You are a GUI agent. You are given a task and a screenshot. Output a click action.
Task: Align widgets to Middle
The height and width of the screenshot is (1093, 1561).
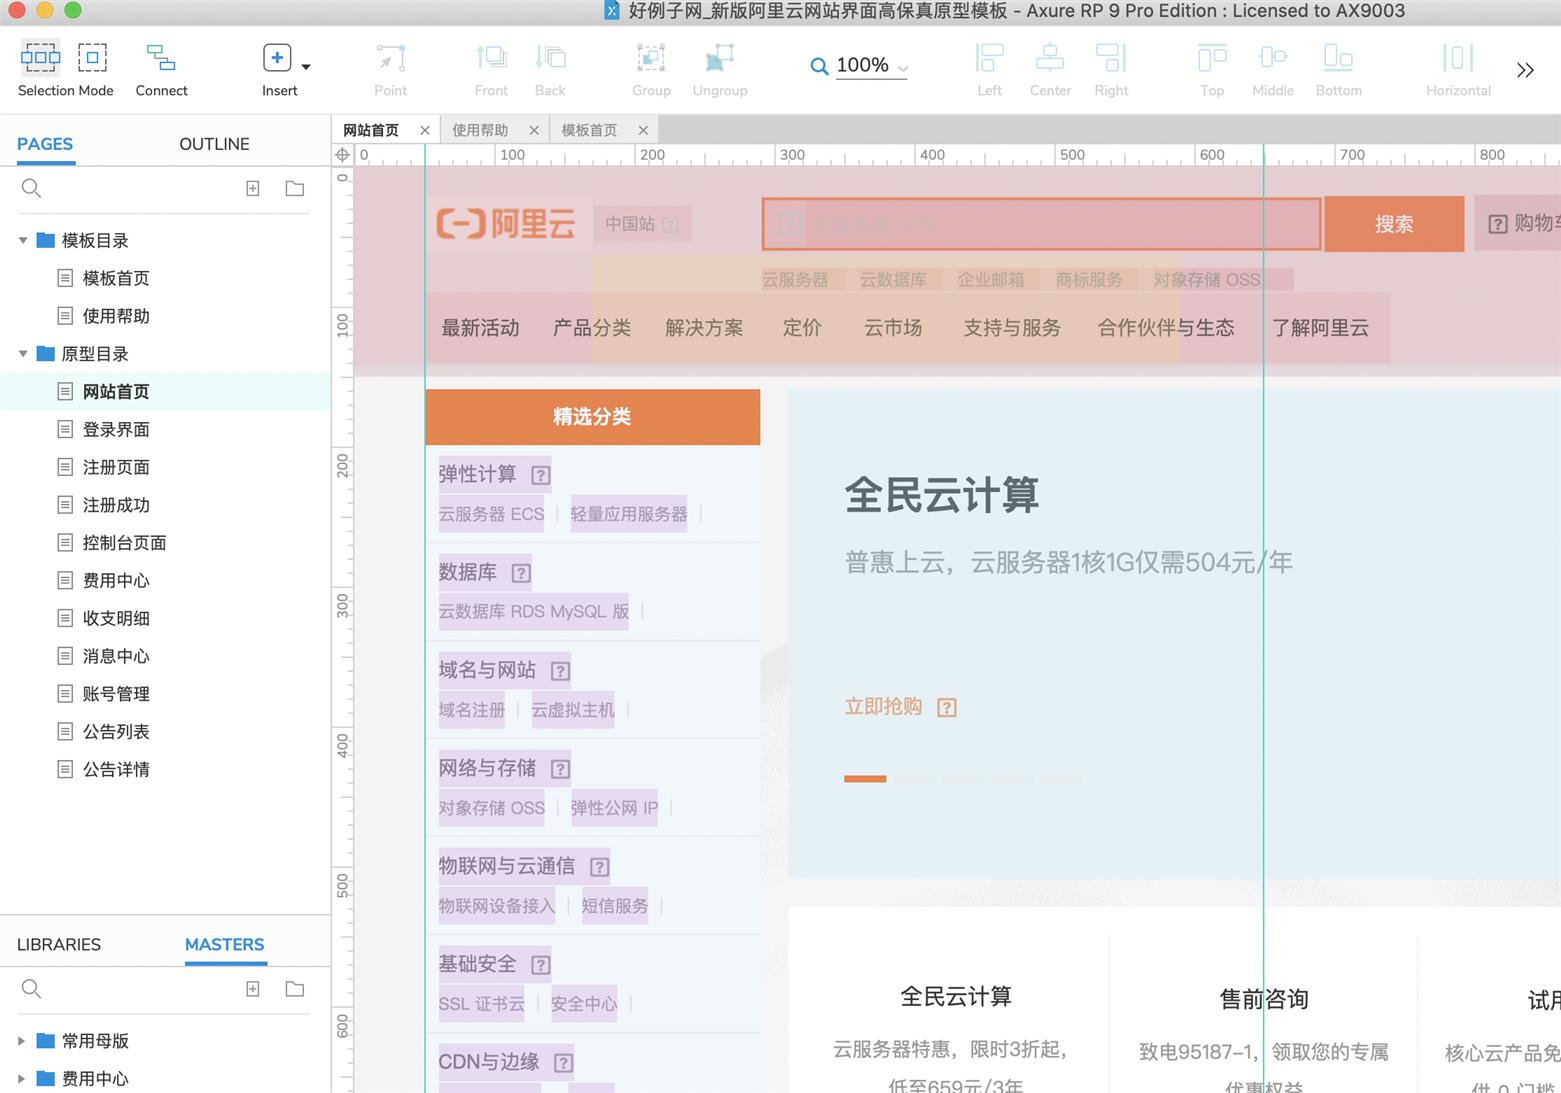click(x=1273, y=69)
